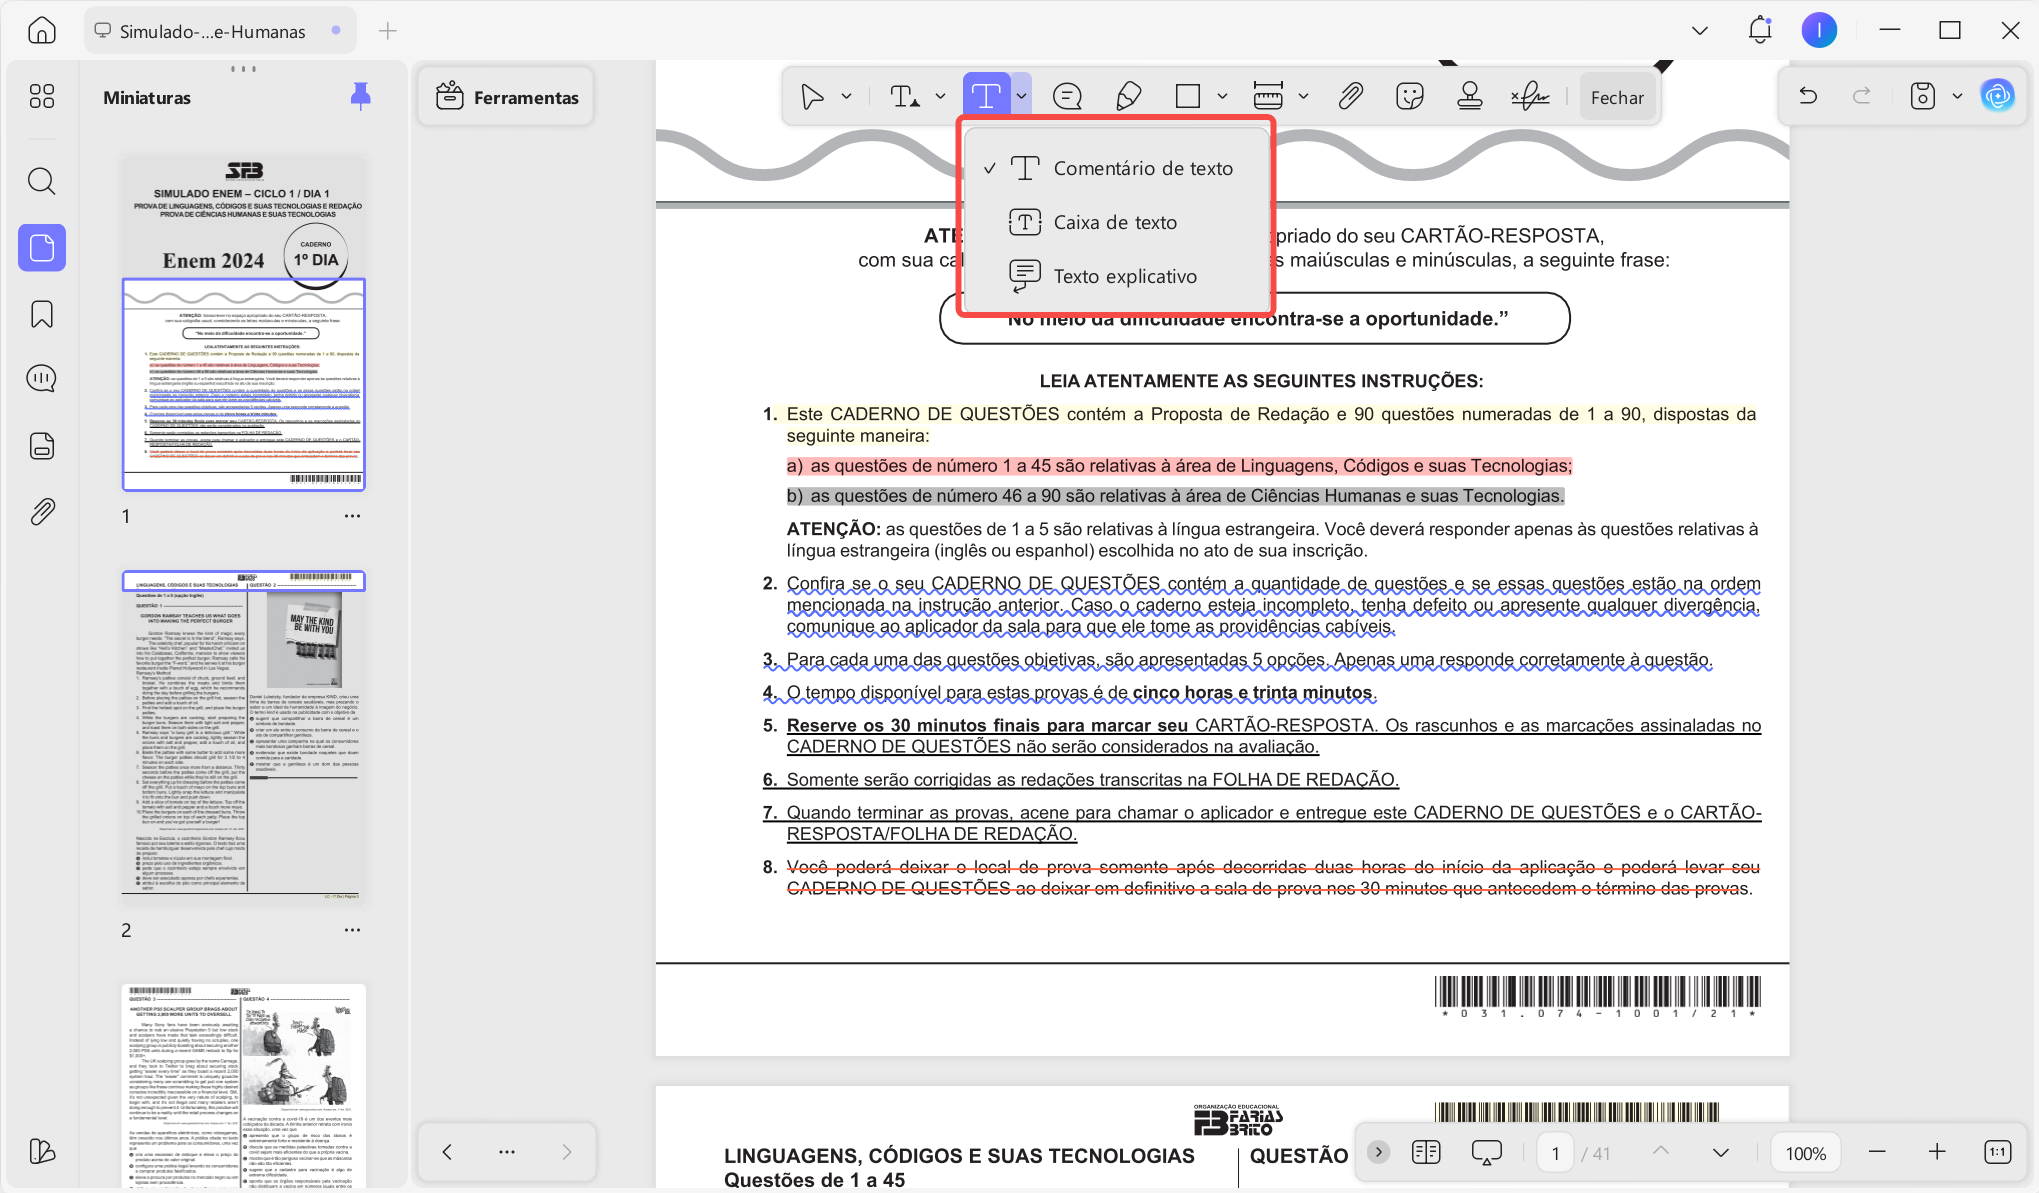Select the stamp tool

(1470, 96)
